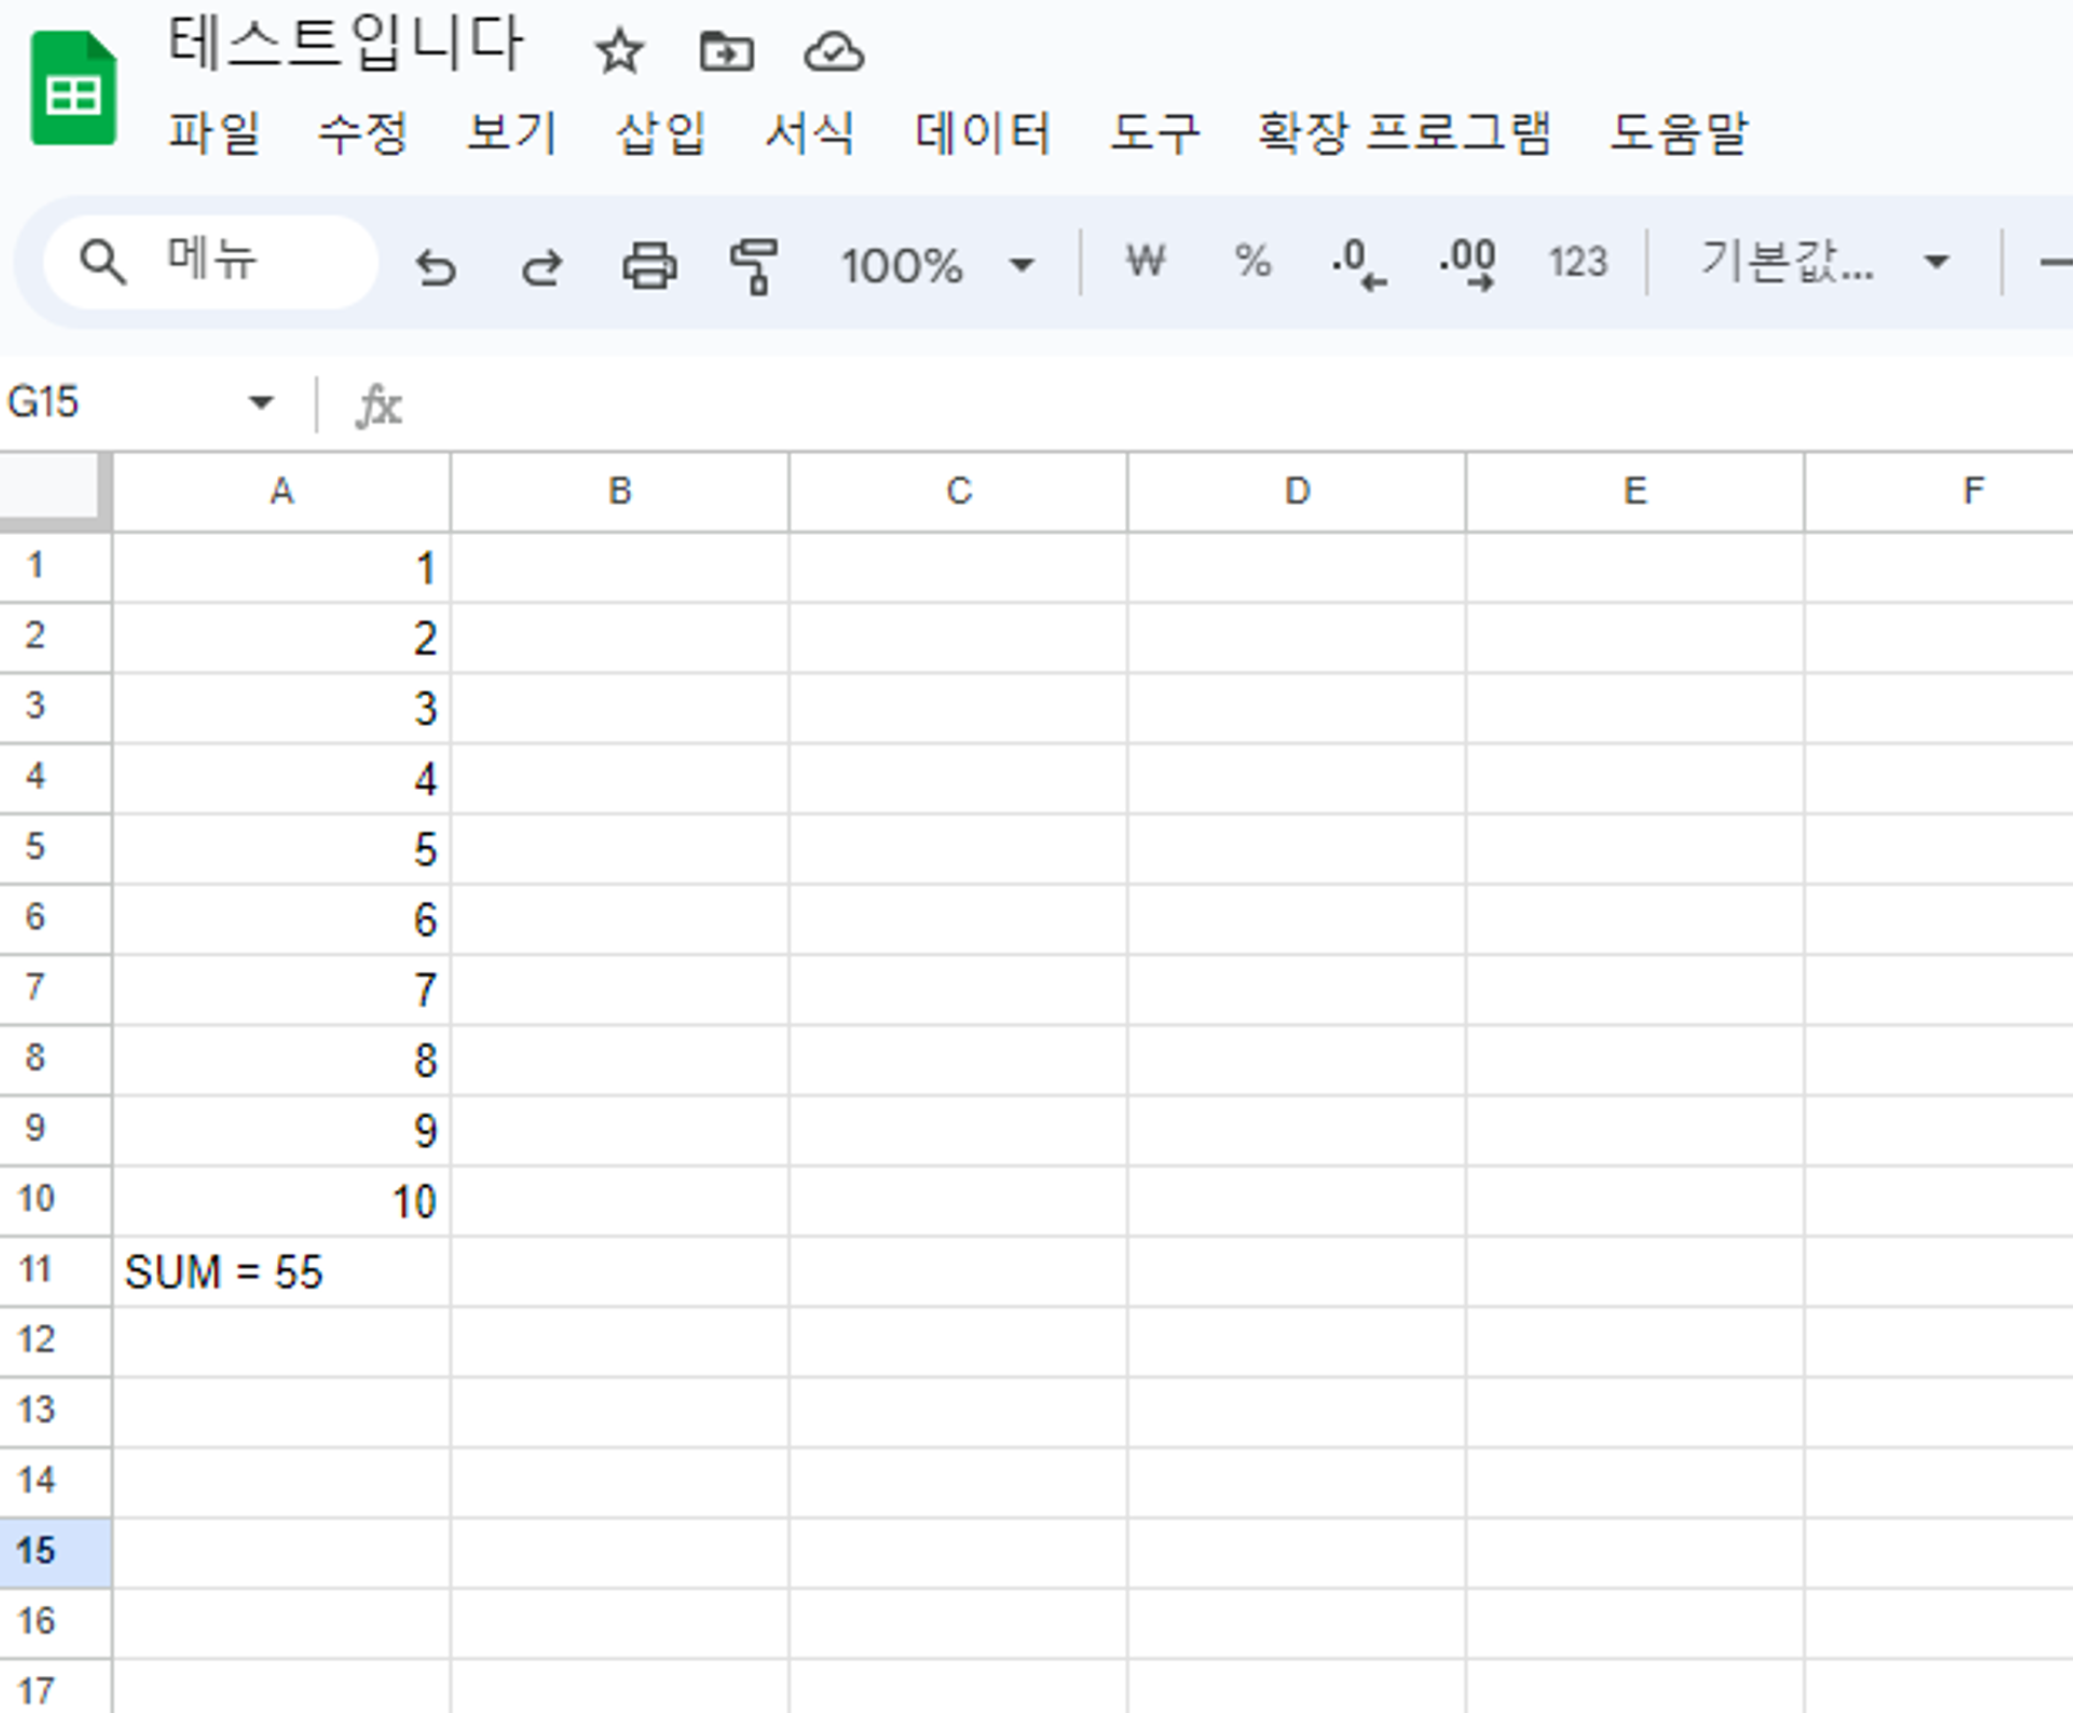This screenshot has width=2073, height=1713.
Task: Decrease font size with minus button
Action: coord(2056,263)
